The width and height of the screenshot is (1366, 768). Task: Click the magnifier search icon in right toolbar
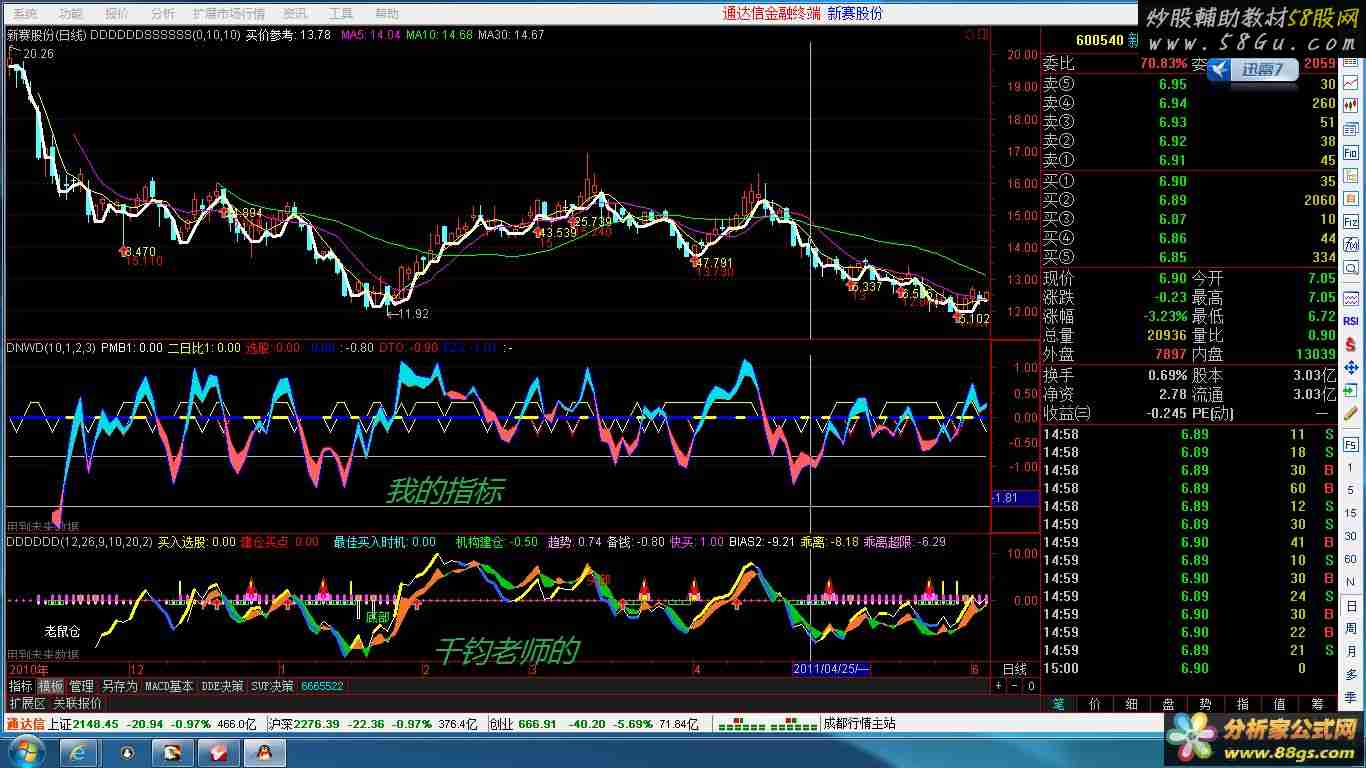(x=1351, y=267)
